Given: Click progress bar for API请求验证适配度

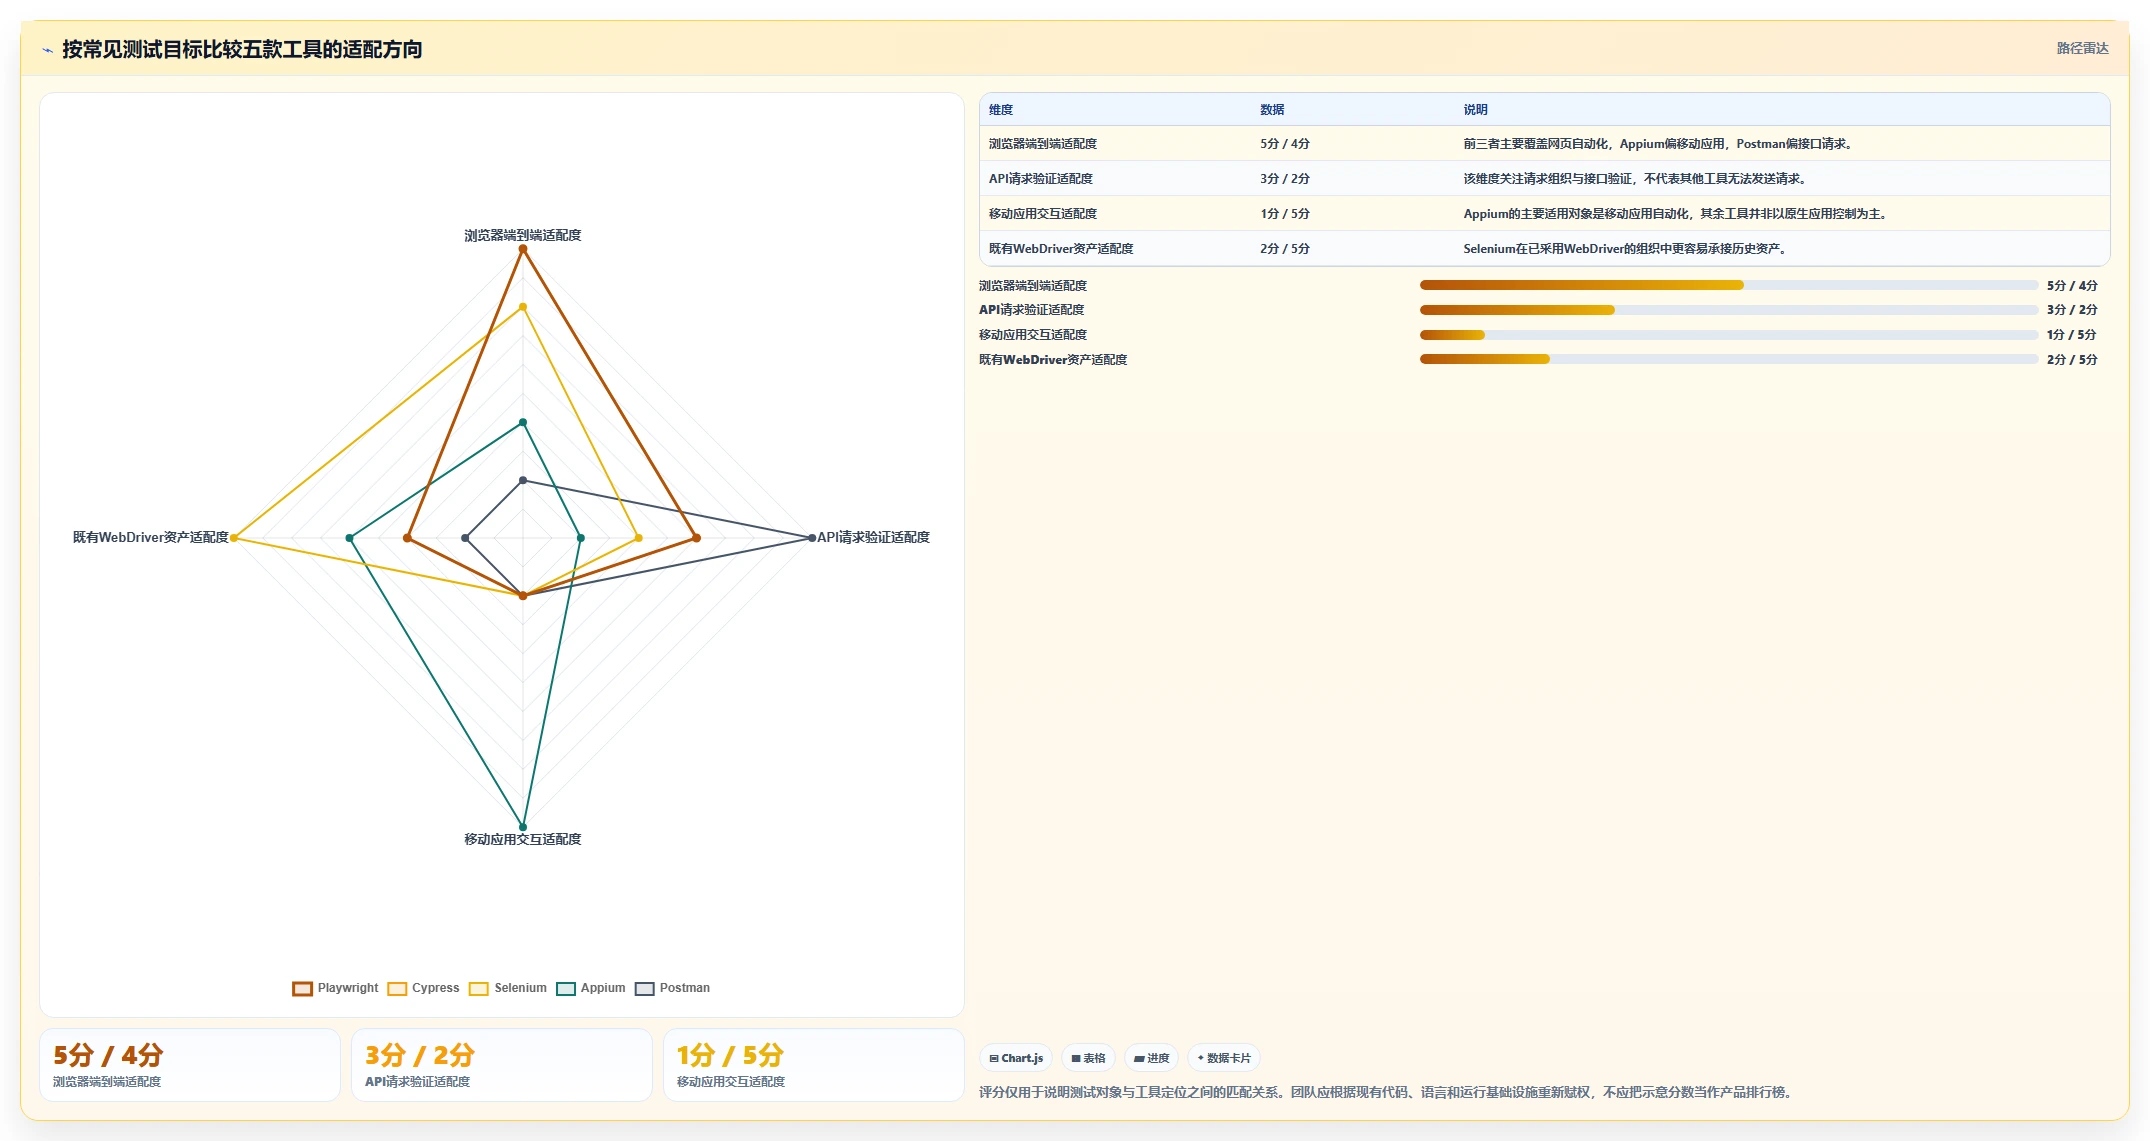Looking at the screenshot, I should coord(1728,310).
